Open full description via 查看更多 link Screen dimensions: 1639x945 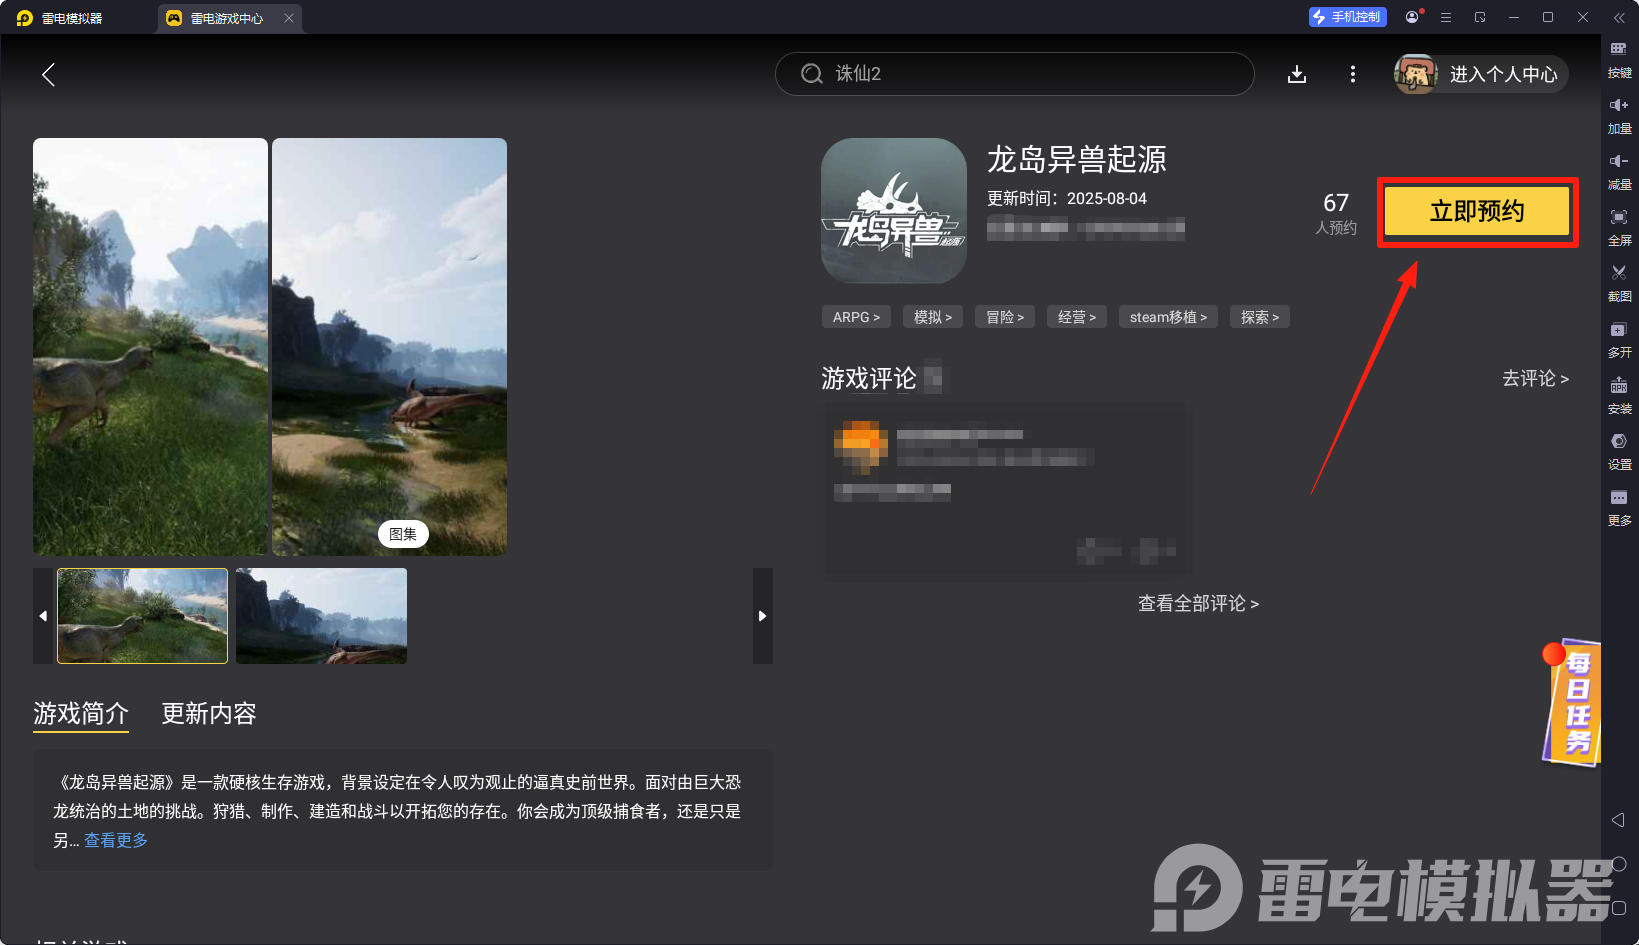115,840
